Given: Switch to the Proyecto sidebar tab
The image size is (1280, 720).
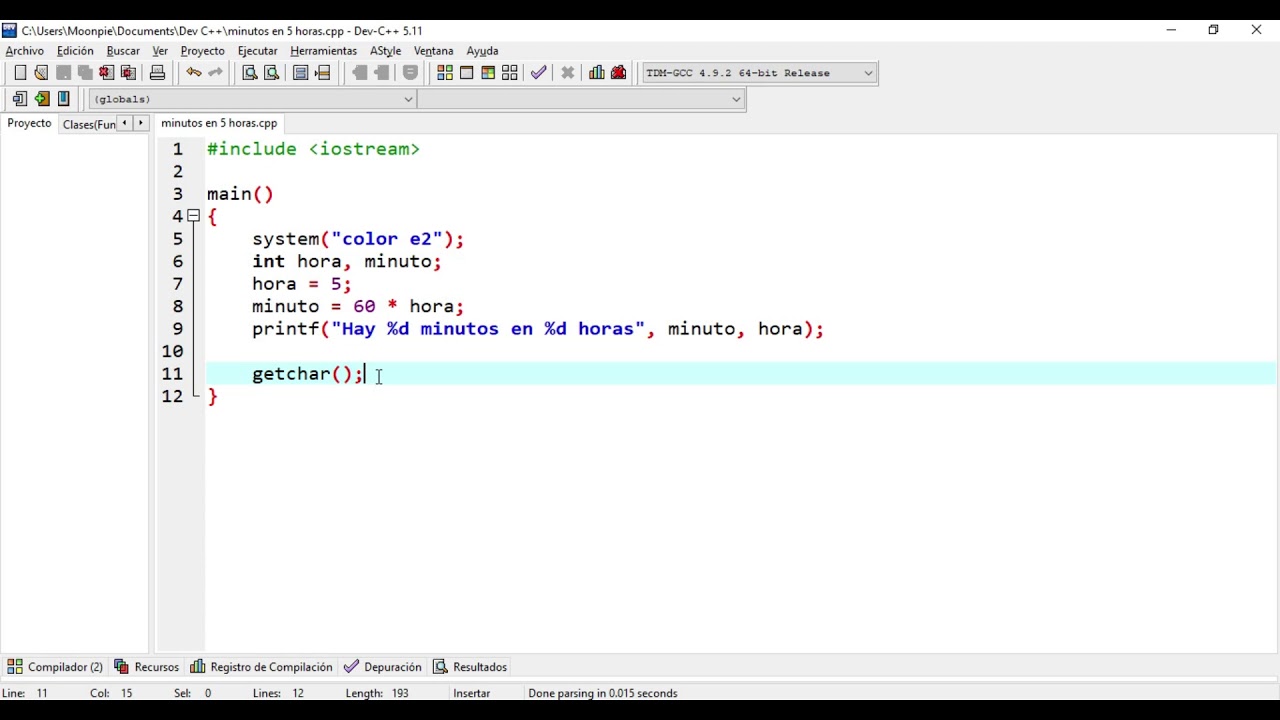Looking at the screenshot, I should pyautogui.click(x=29, y=123).
